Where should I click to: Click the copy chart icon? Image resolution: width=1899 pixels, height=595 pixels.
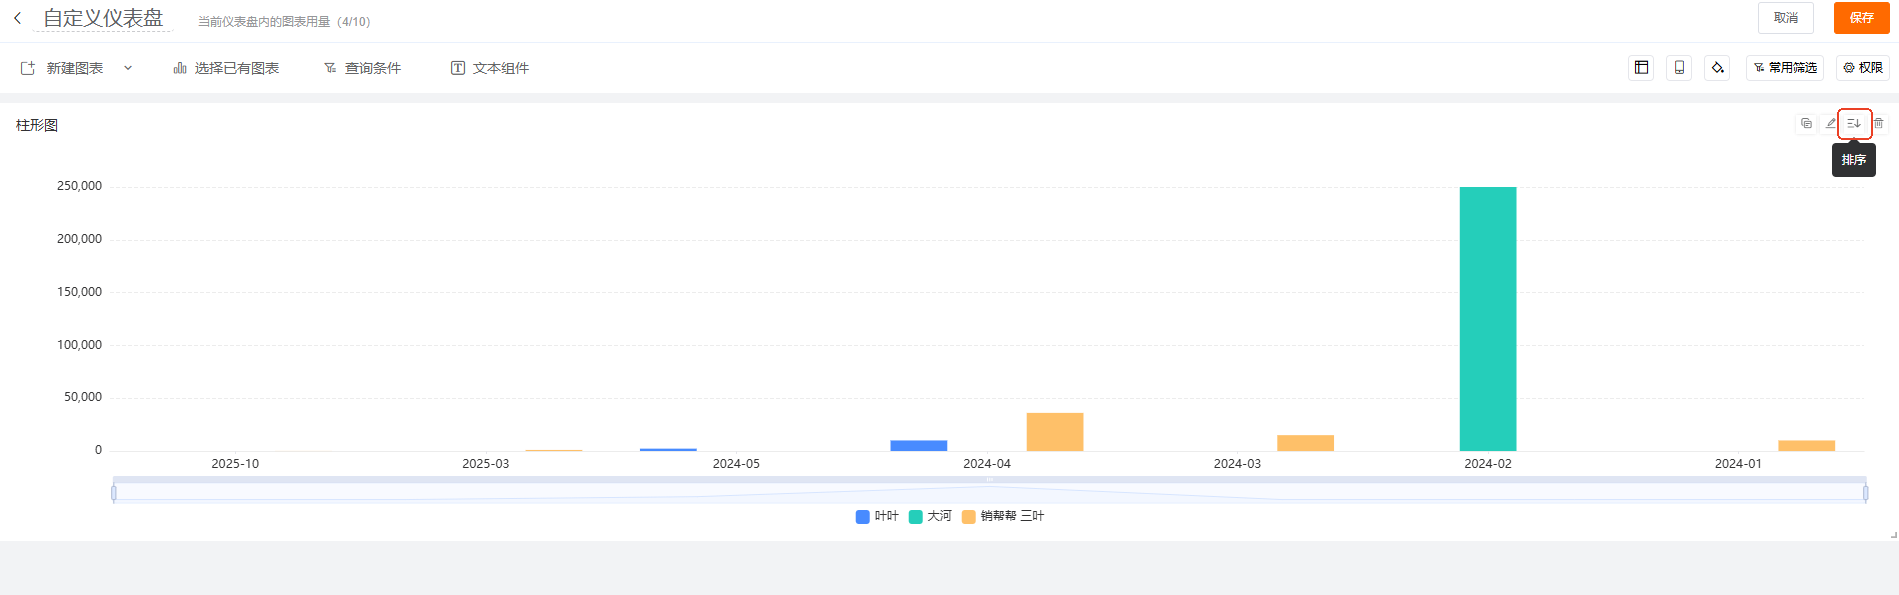[x=1806, y=124]
